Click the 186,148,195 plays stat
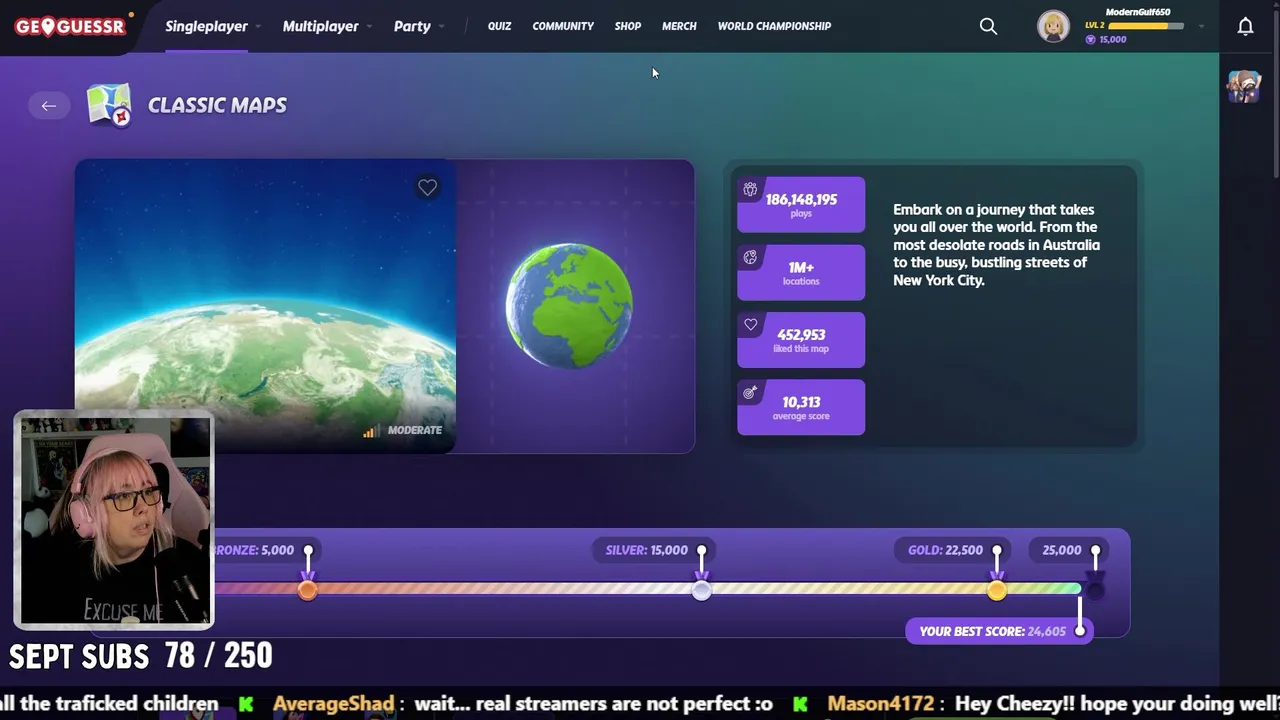1280x720 pixels. (x=801, y=204)
